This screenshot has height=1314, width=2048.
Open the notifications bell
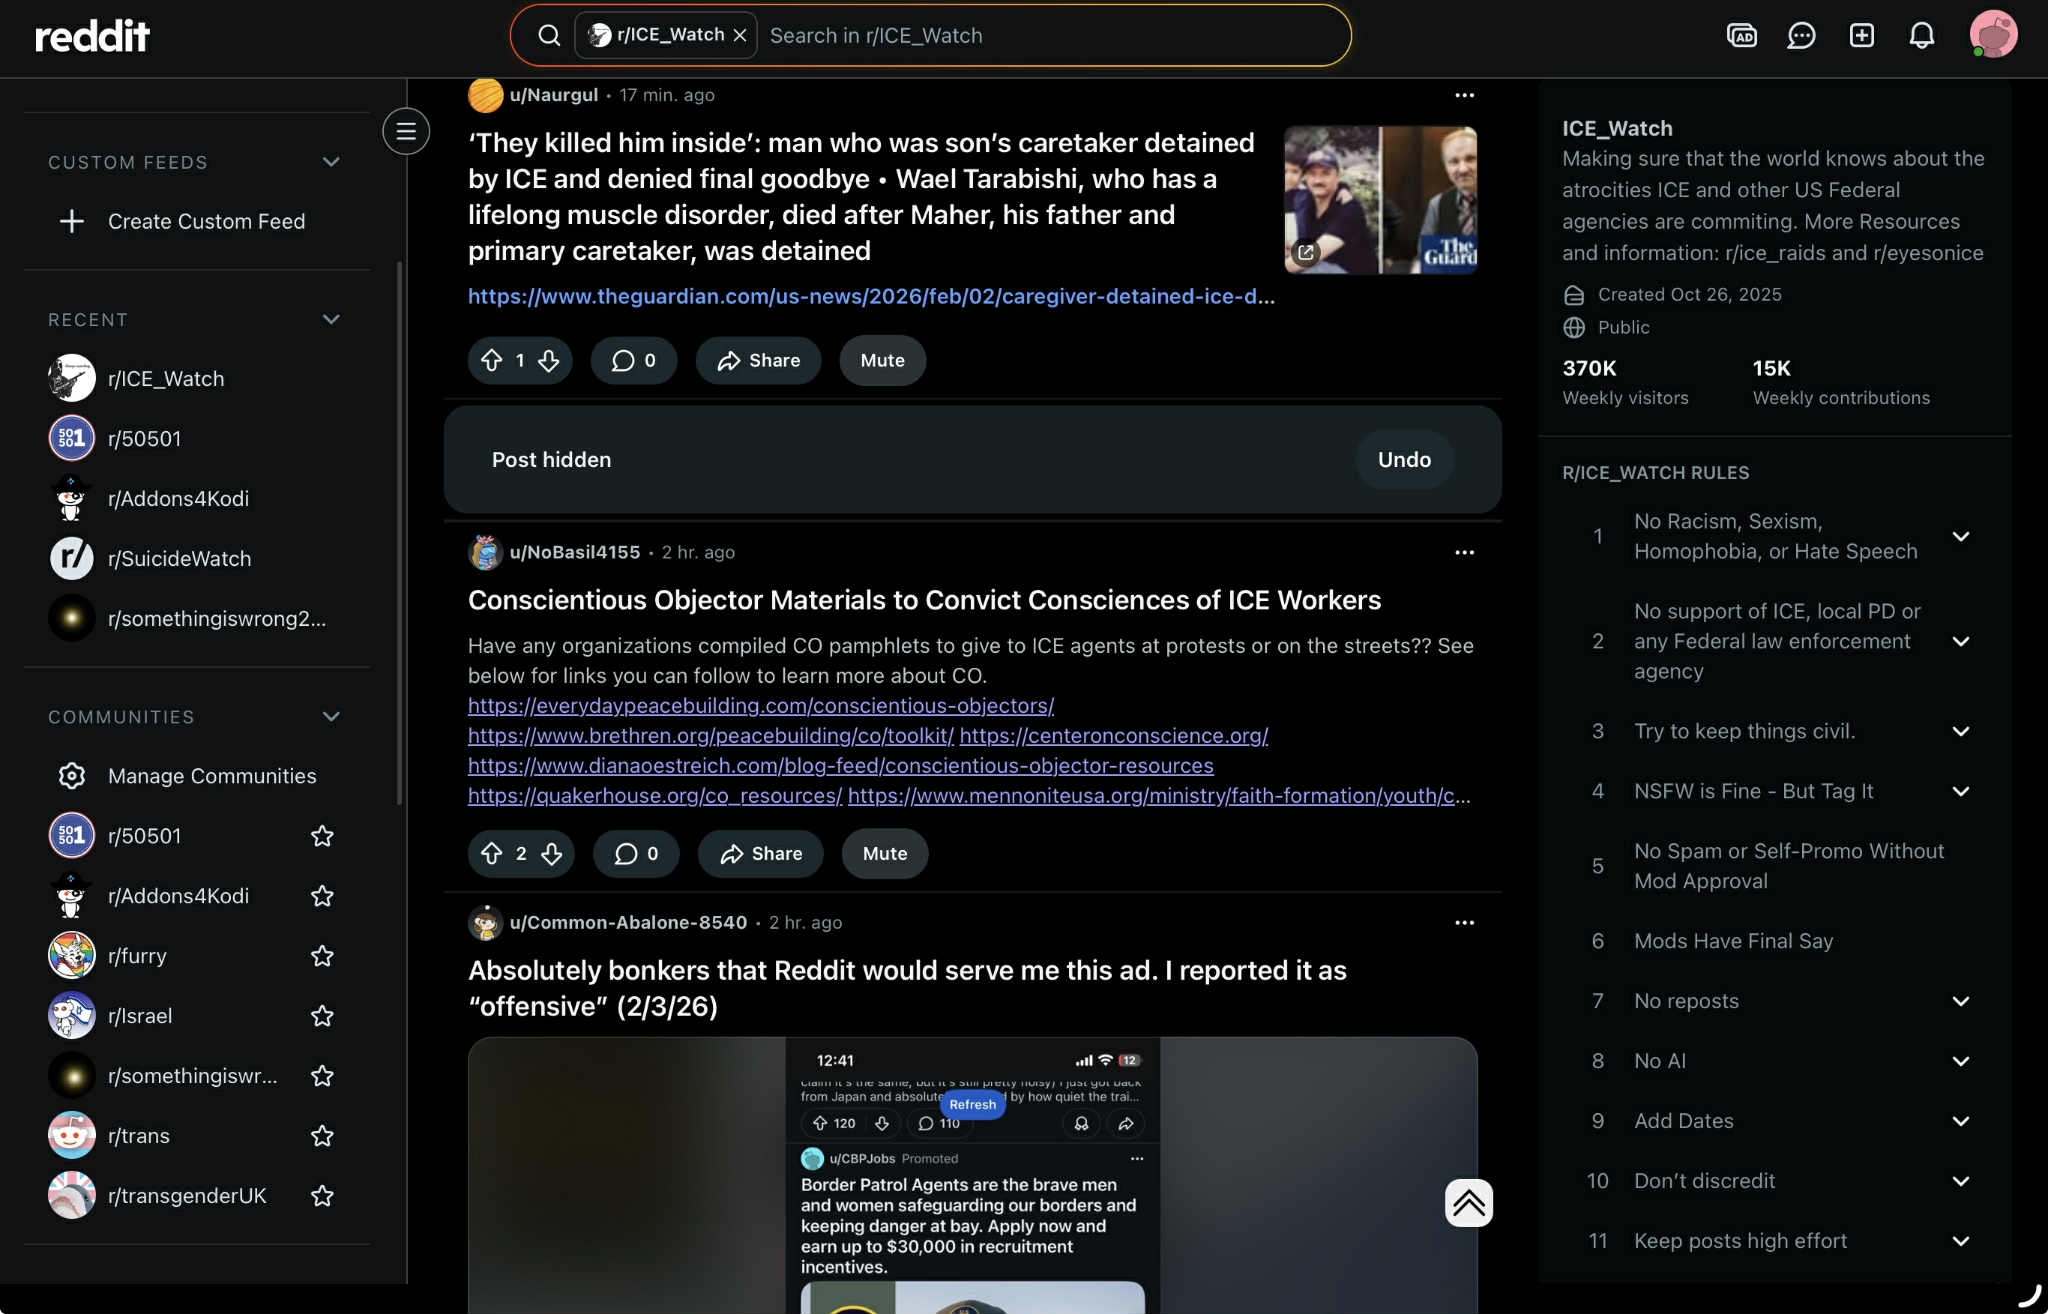[x=1921, y=36]
